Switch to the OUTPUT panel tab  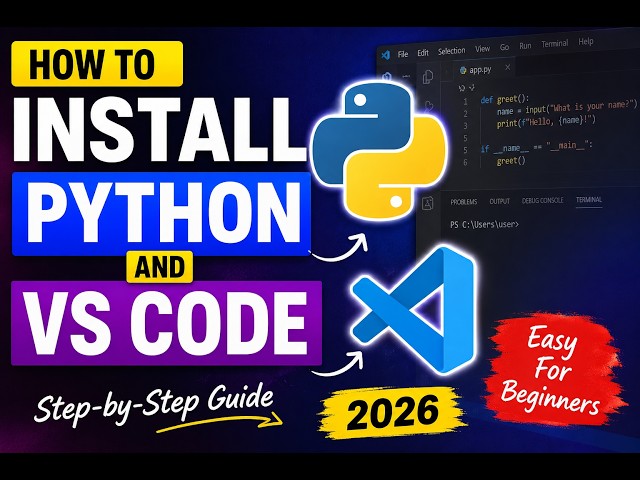point(500,201)
